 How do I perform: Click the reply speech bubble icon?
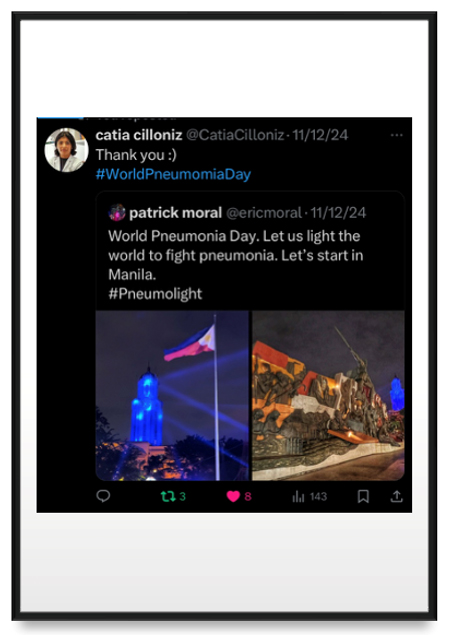pyautogui.click(x=103, y=496)
